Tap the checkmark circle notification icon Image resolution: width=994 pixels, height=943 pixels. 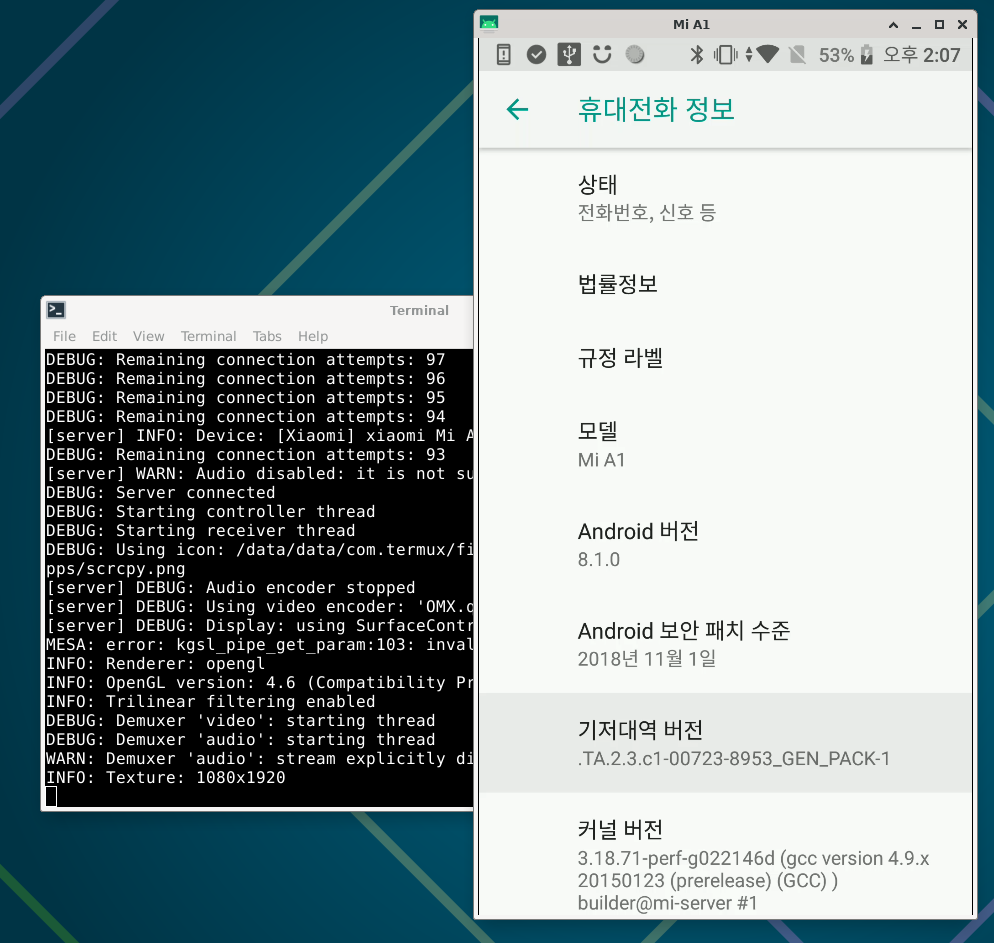pos(536,55)
